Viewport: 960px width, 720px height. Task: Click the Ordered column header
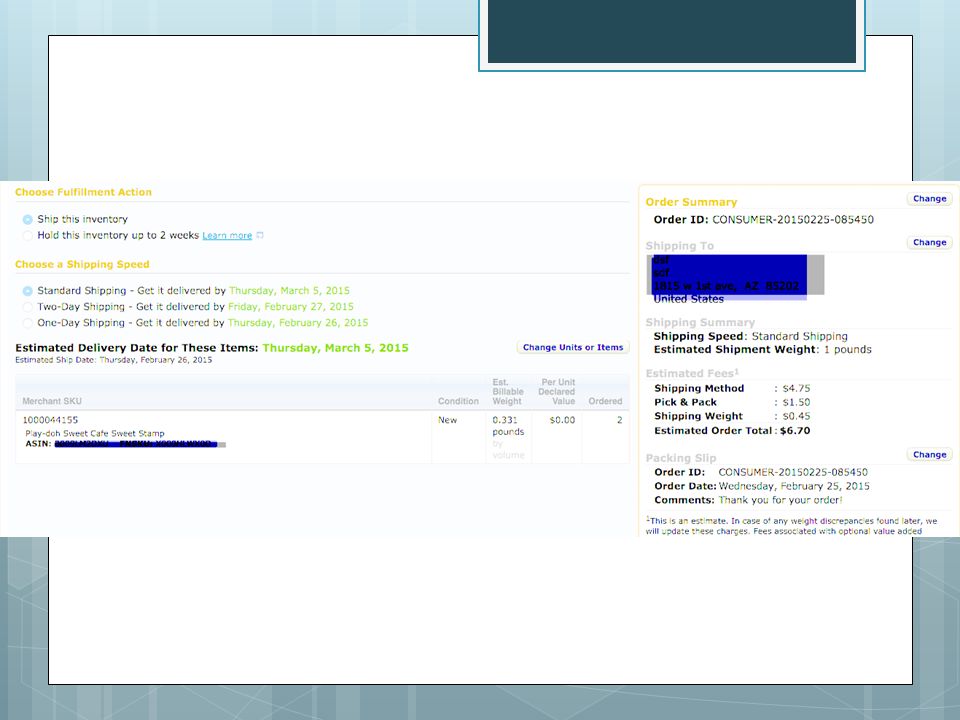pyautogui.click(x=606, y=401)
